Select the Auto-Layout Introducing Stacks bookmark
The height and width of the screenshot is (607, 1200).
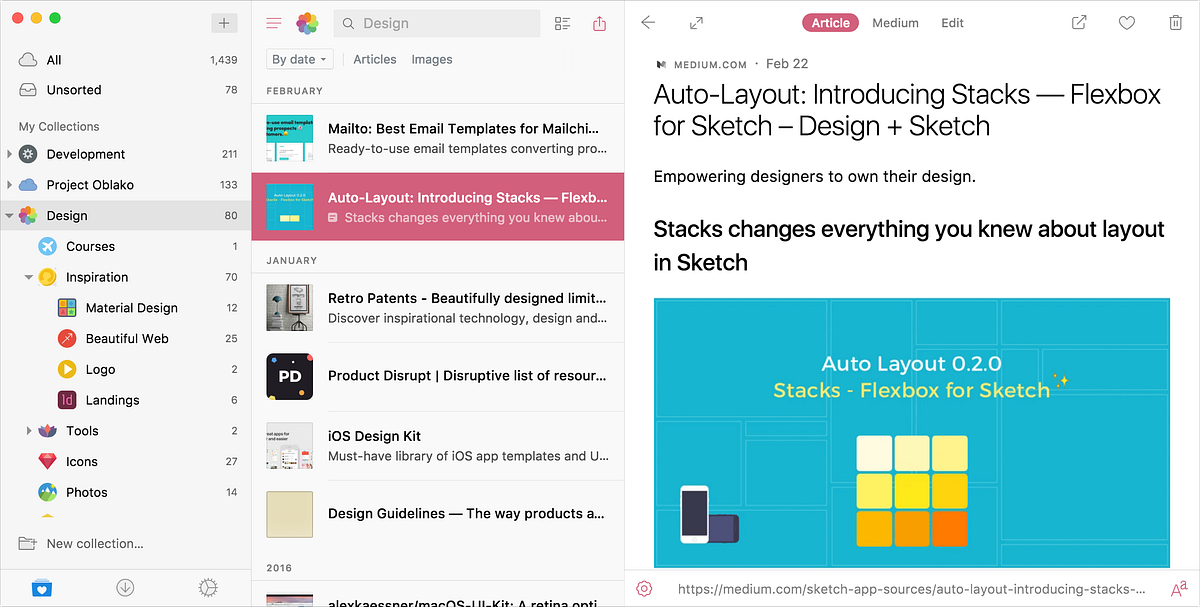[x=438, y=207]
